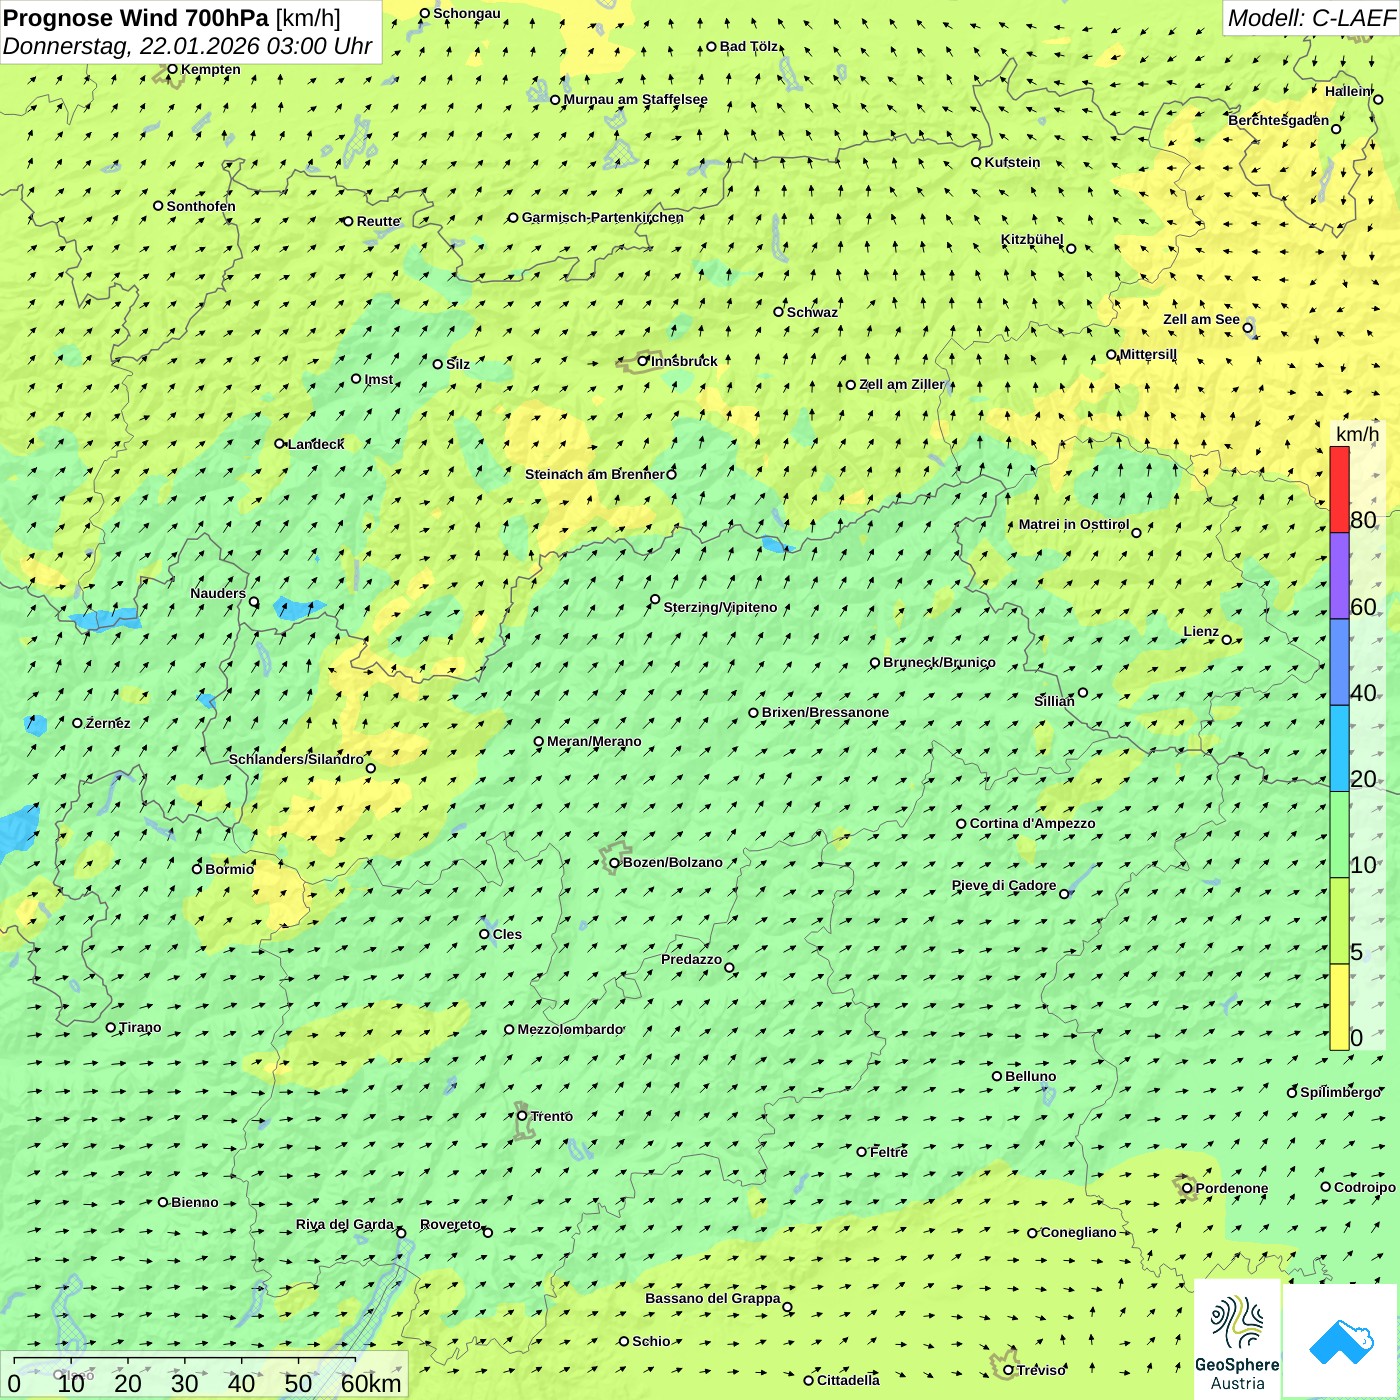This screenshot has height=1400, width=1400.
Task: Click the 'Predazzo' label
Action: (691, 959)
